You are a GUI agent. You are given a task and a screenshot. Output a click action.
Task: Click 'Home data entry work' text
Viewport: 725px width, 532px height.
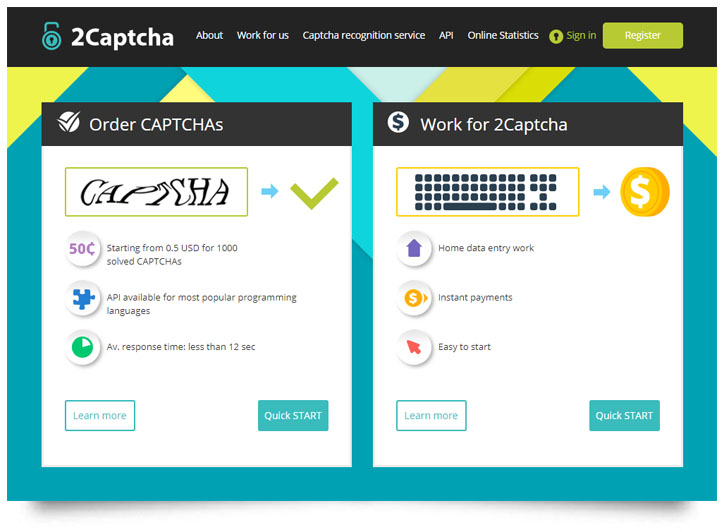(486, 248)
